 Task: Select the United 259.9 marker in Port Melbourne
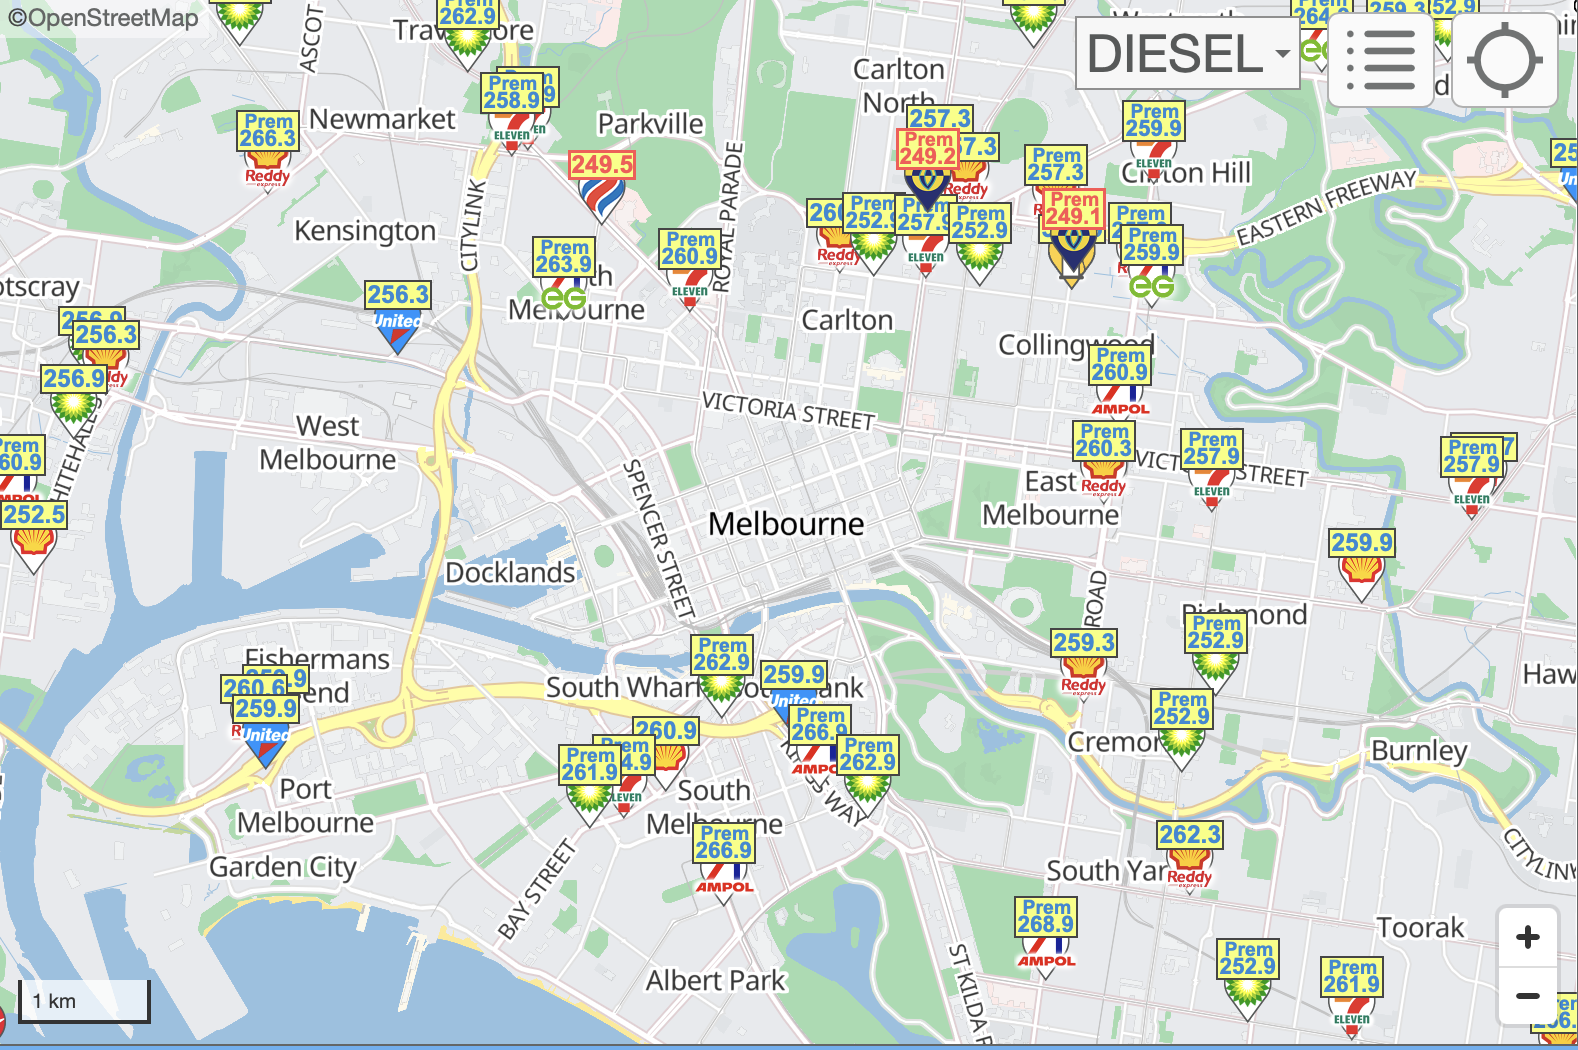pyautogui.click(x=266, y=732)
